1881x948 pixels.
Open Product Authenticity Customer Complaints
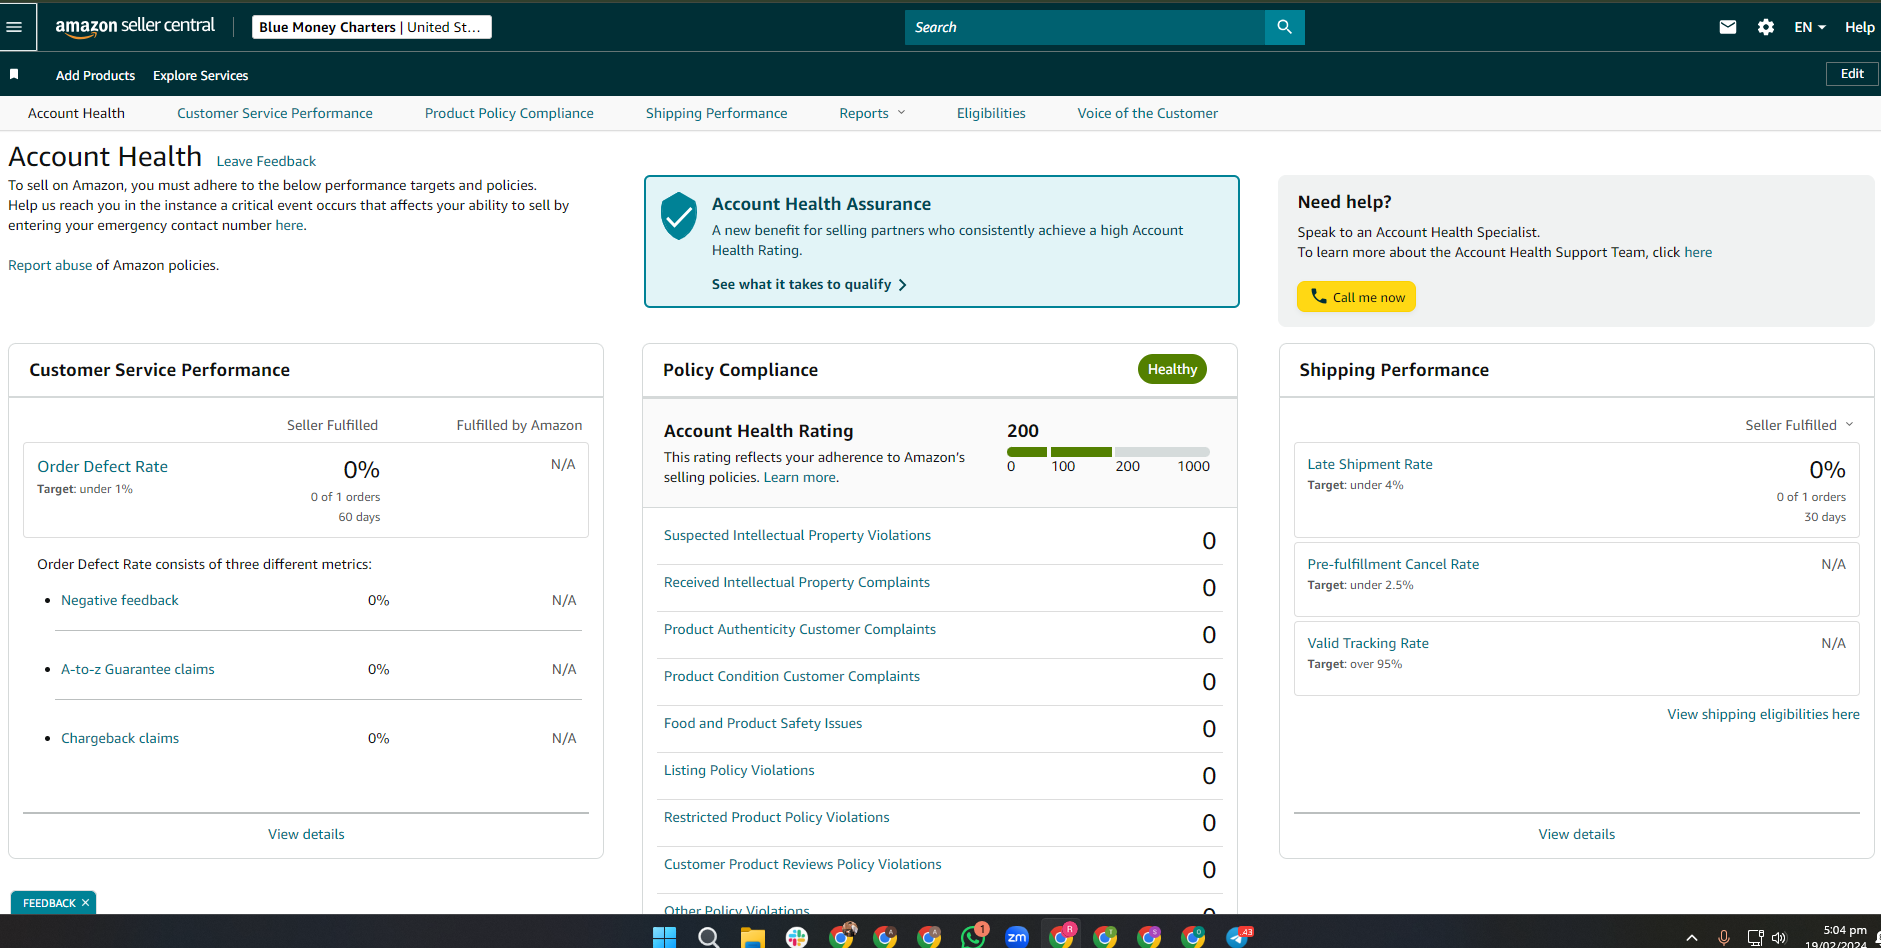coord(800,629)
